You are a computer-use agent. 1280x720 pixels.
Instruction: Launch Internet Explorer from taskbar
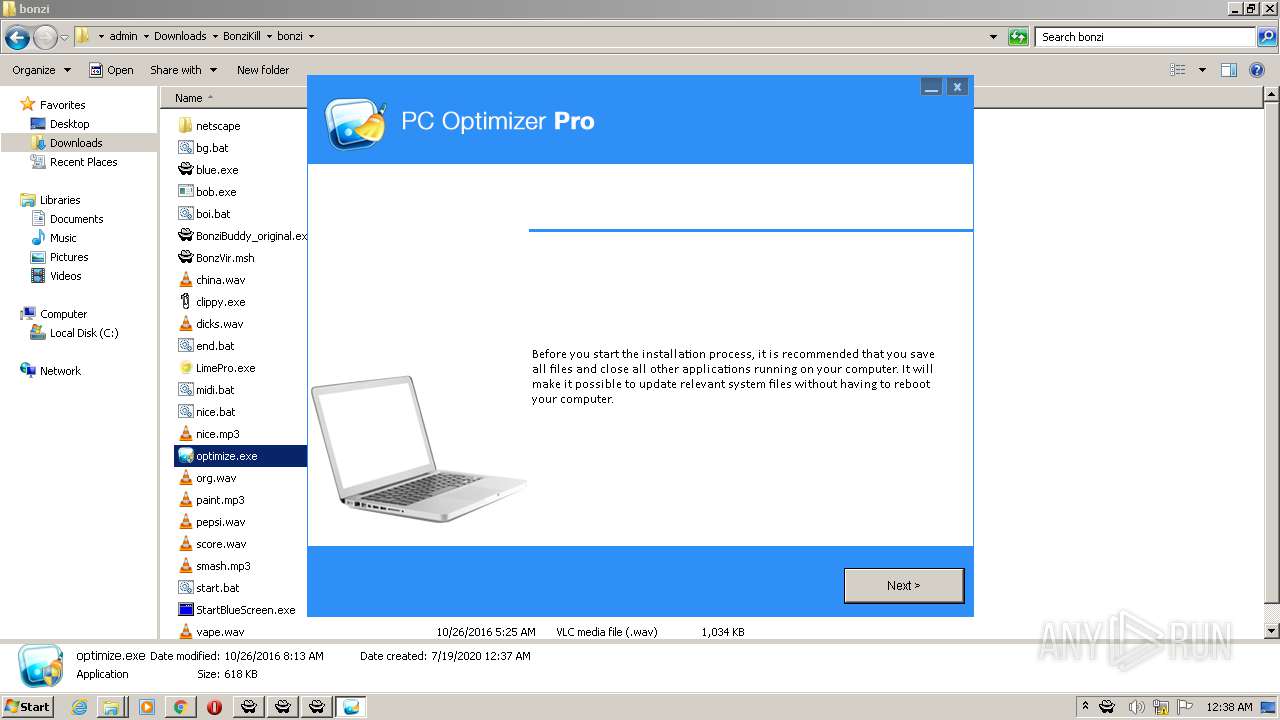80,707
